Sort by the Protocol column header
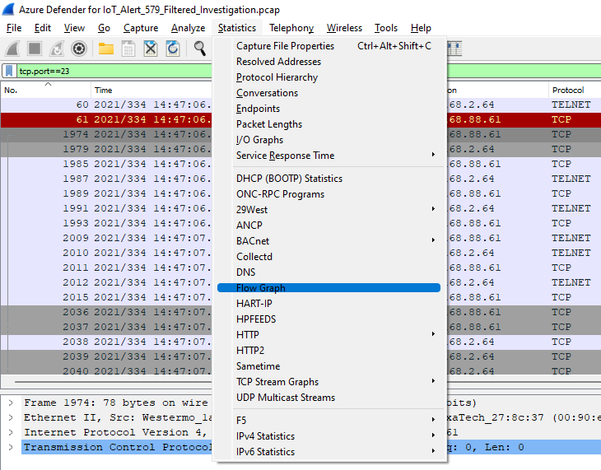601x470 pixels. point(574,90)
